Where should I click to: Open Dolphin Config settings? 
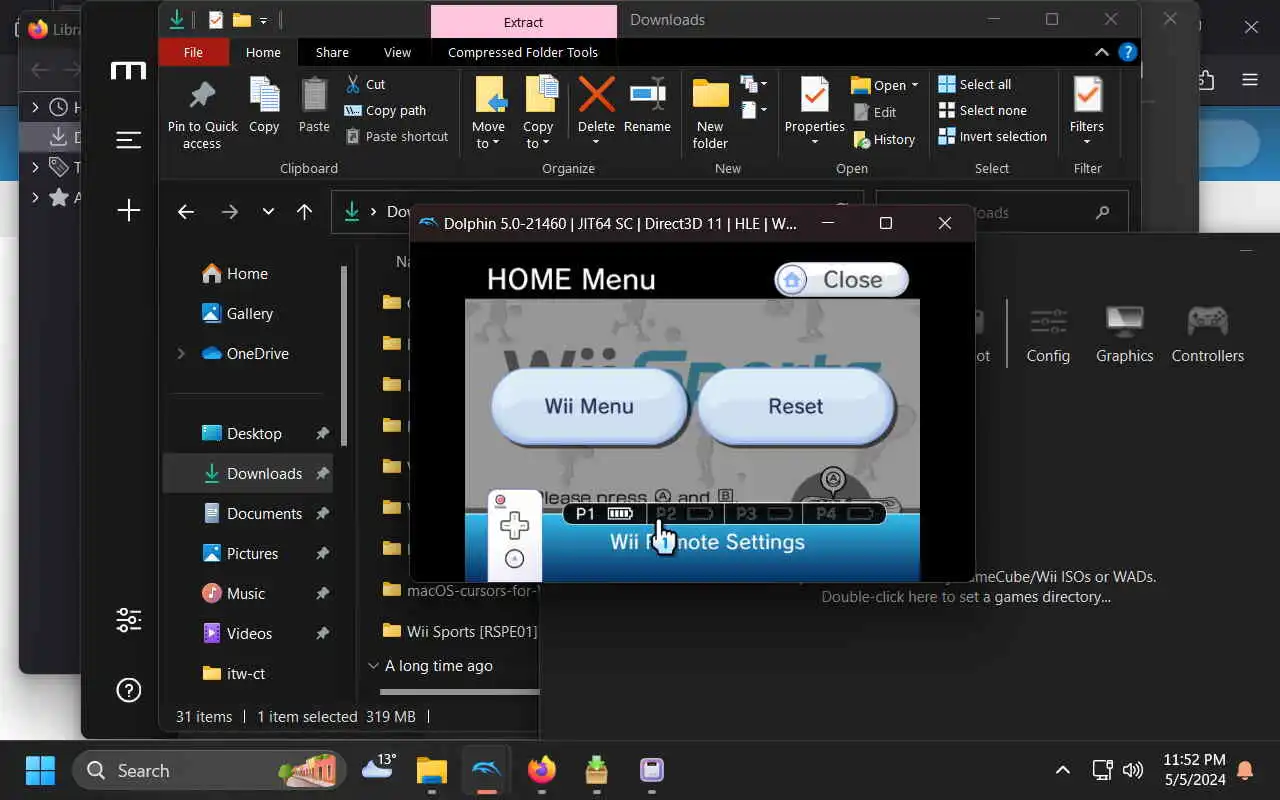tap(1048, 335)
